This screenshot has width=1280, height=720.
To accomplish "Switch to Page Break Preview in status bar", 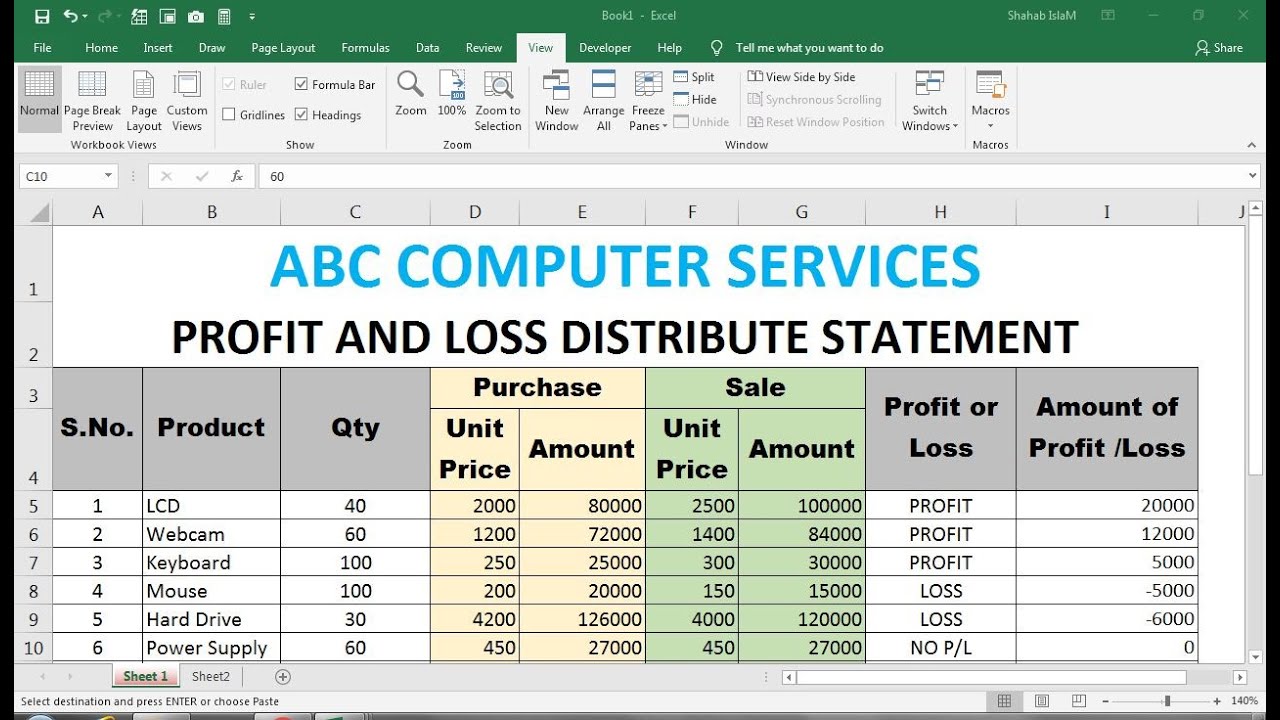I will point(1077,701).
